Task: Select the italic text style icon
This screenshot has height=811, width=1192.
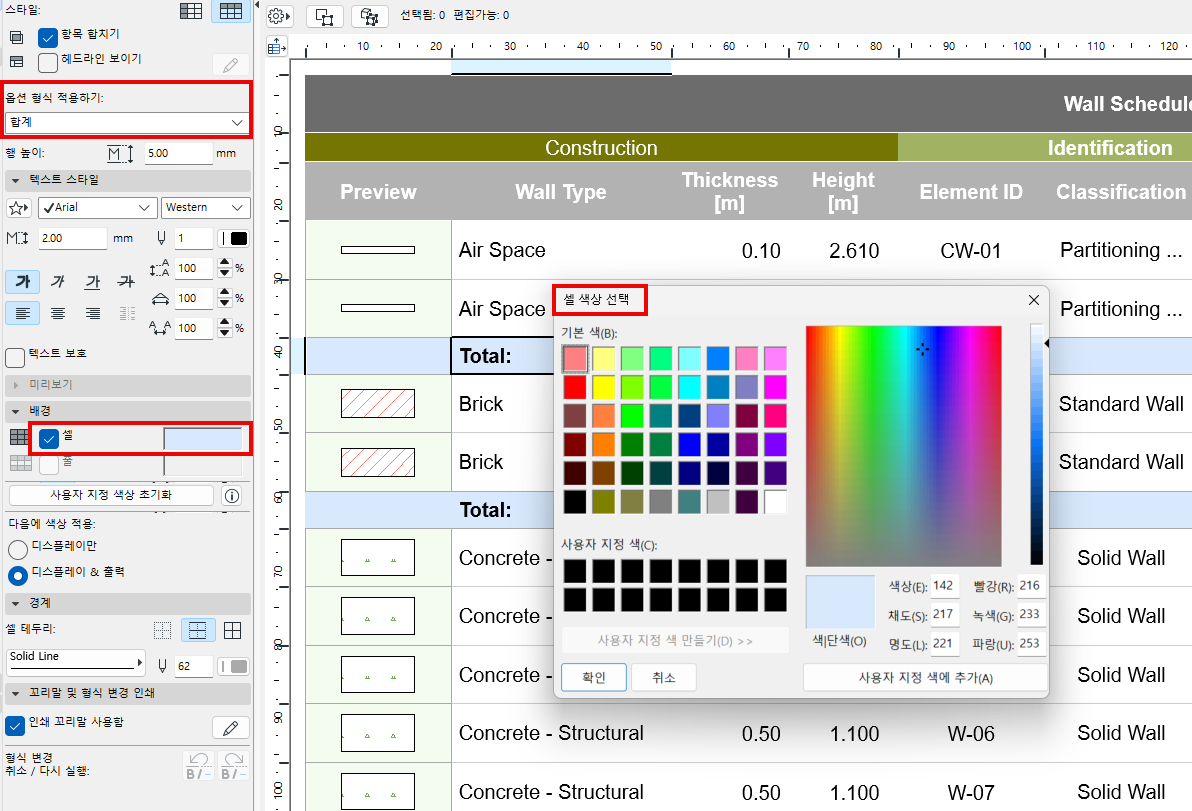Action: point(58,282)
